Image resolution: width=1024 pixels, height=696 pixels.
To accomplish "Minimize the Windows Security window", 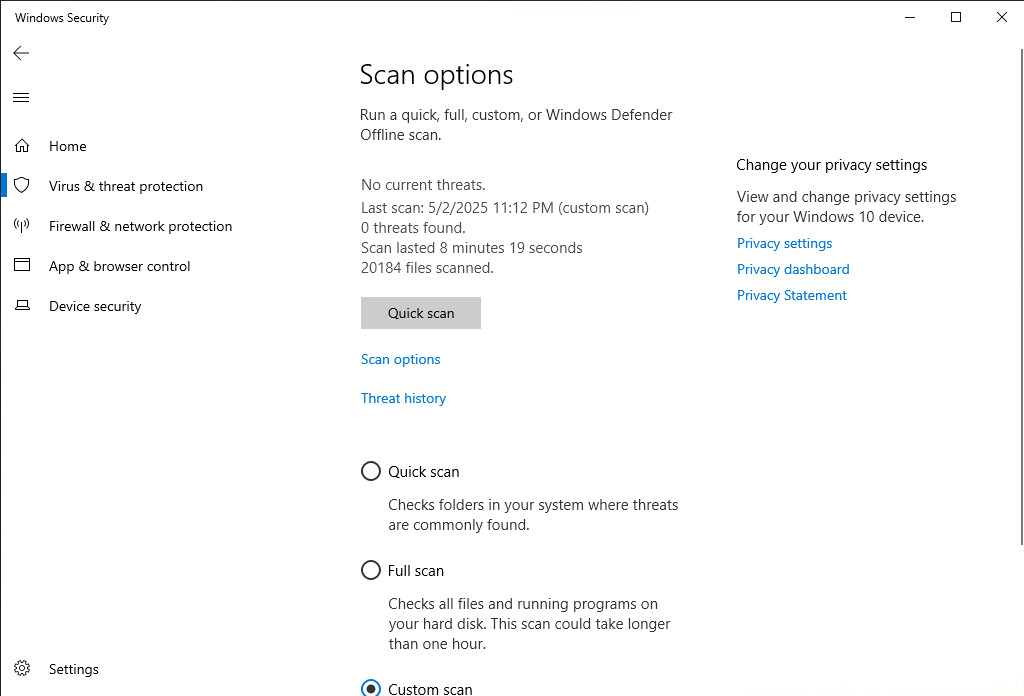I will point(910,18).
